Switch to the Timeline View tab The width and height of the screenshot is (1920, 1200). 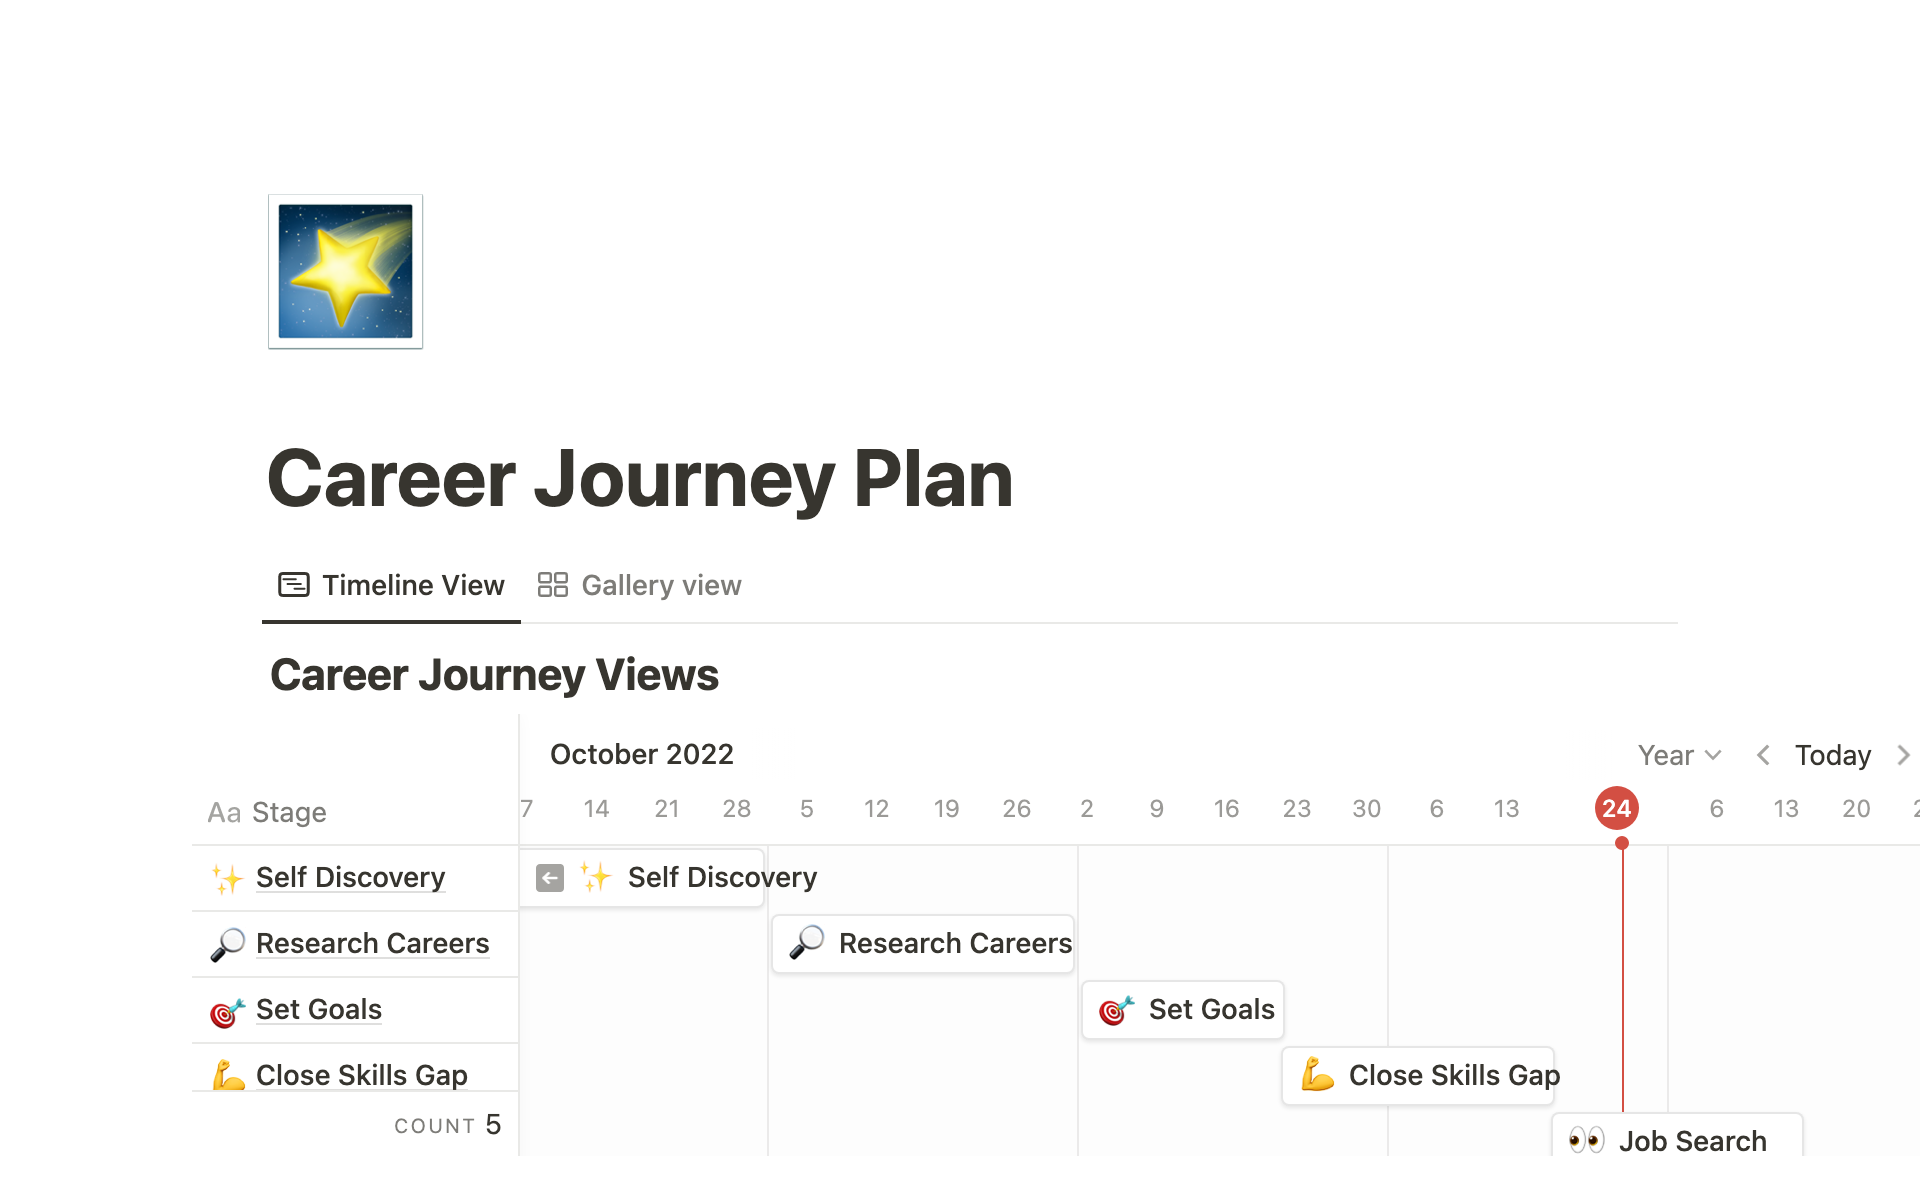tap(412, 585)
